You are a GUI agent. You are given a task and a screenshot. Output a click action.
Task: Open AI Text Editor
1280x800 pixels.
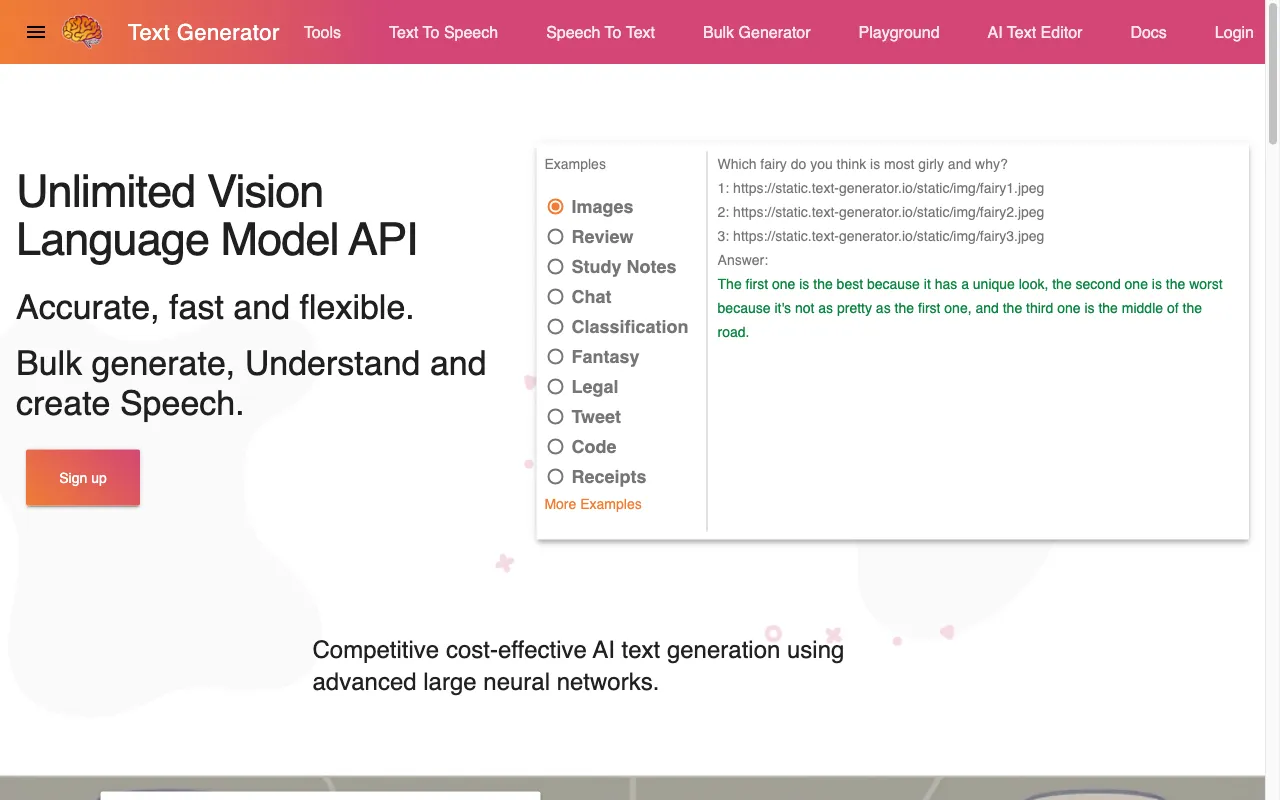point(1035,32)
